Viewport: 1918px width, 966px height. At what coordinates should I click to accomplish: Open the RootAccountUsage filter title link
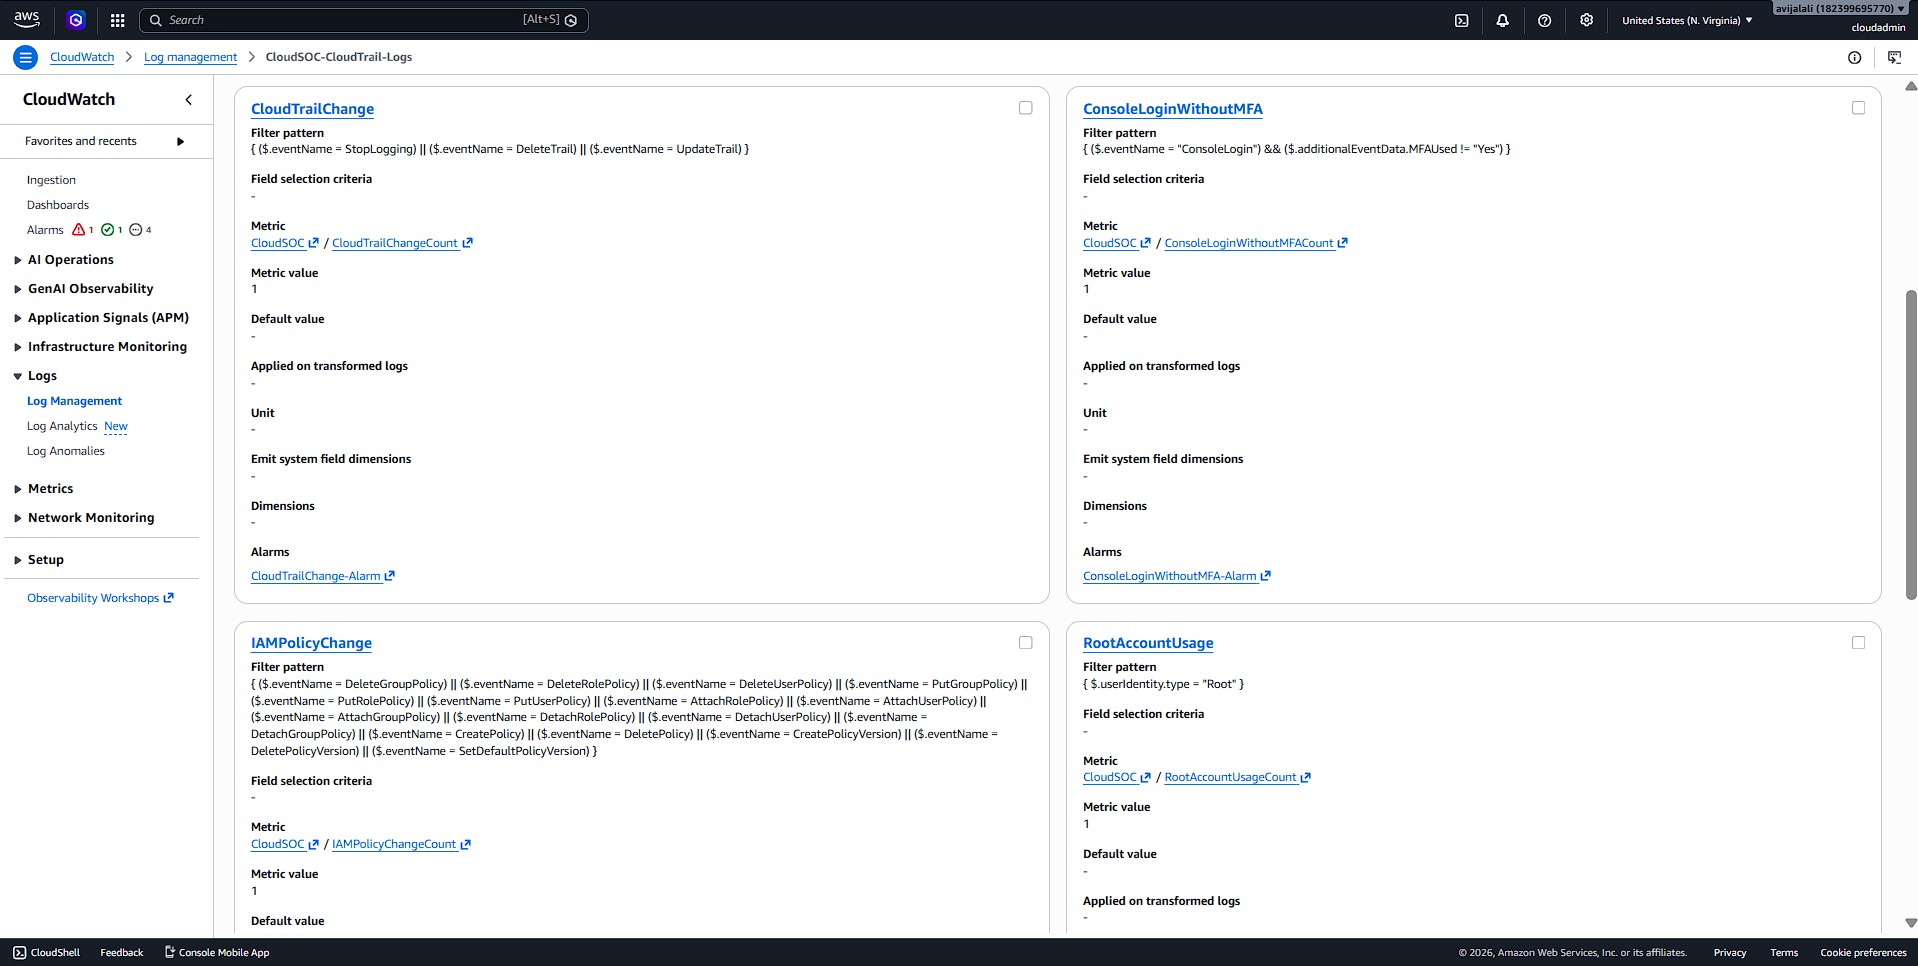[x=1148, y=643]
